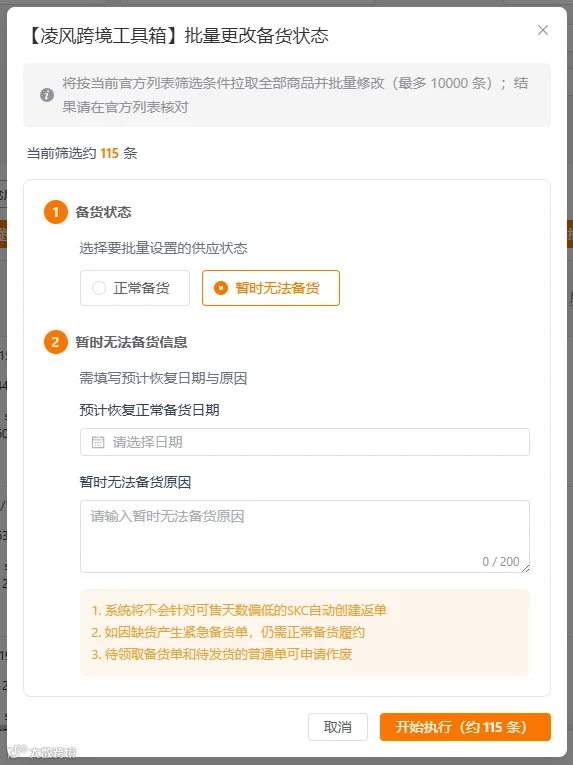
Task: Click the watermark logo at bottom left
Action: (x=41, y=752)
